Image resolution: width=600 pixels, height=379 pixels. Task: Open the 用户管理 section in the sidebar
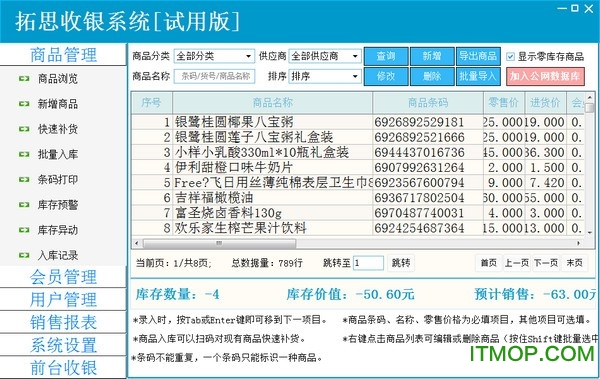(x=63, y=299)
